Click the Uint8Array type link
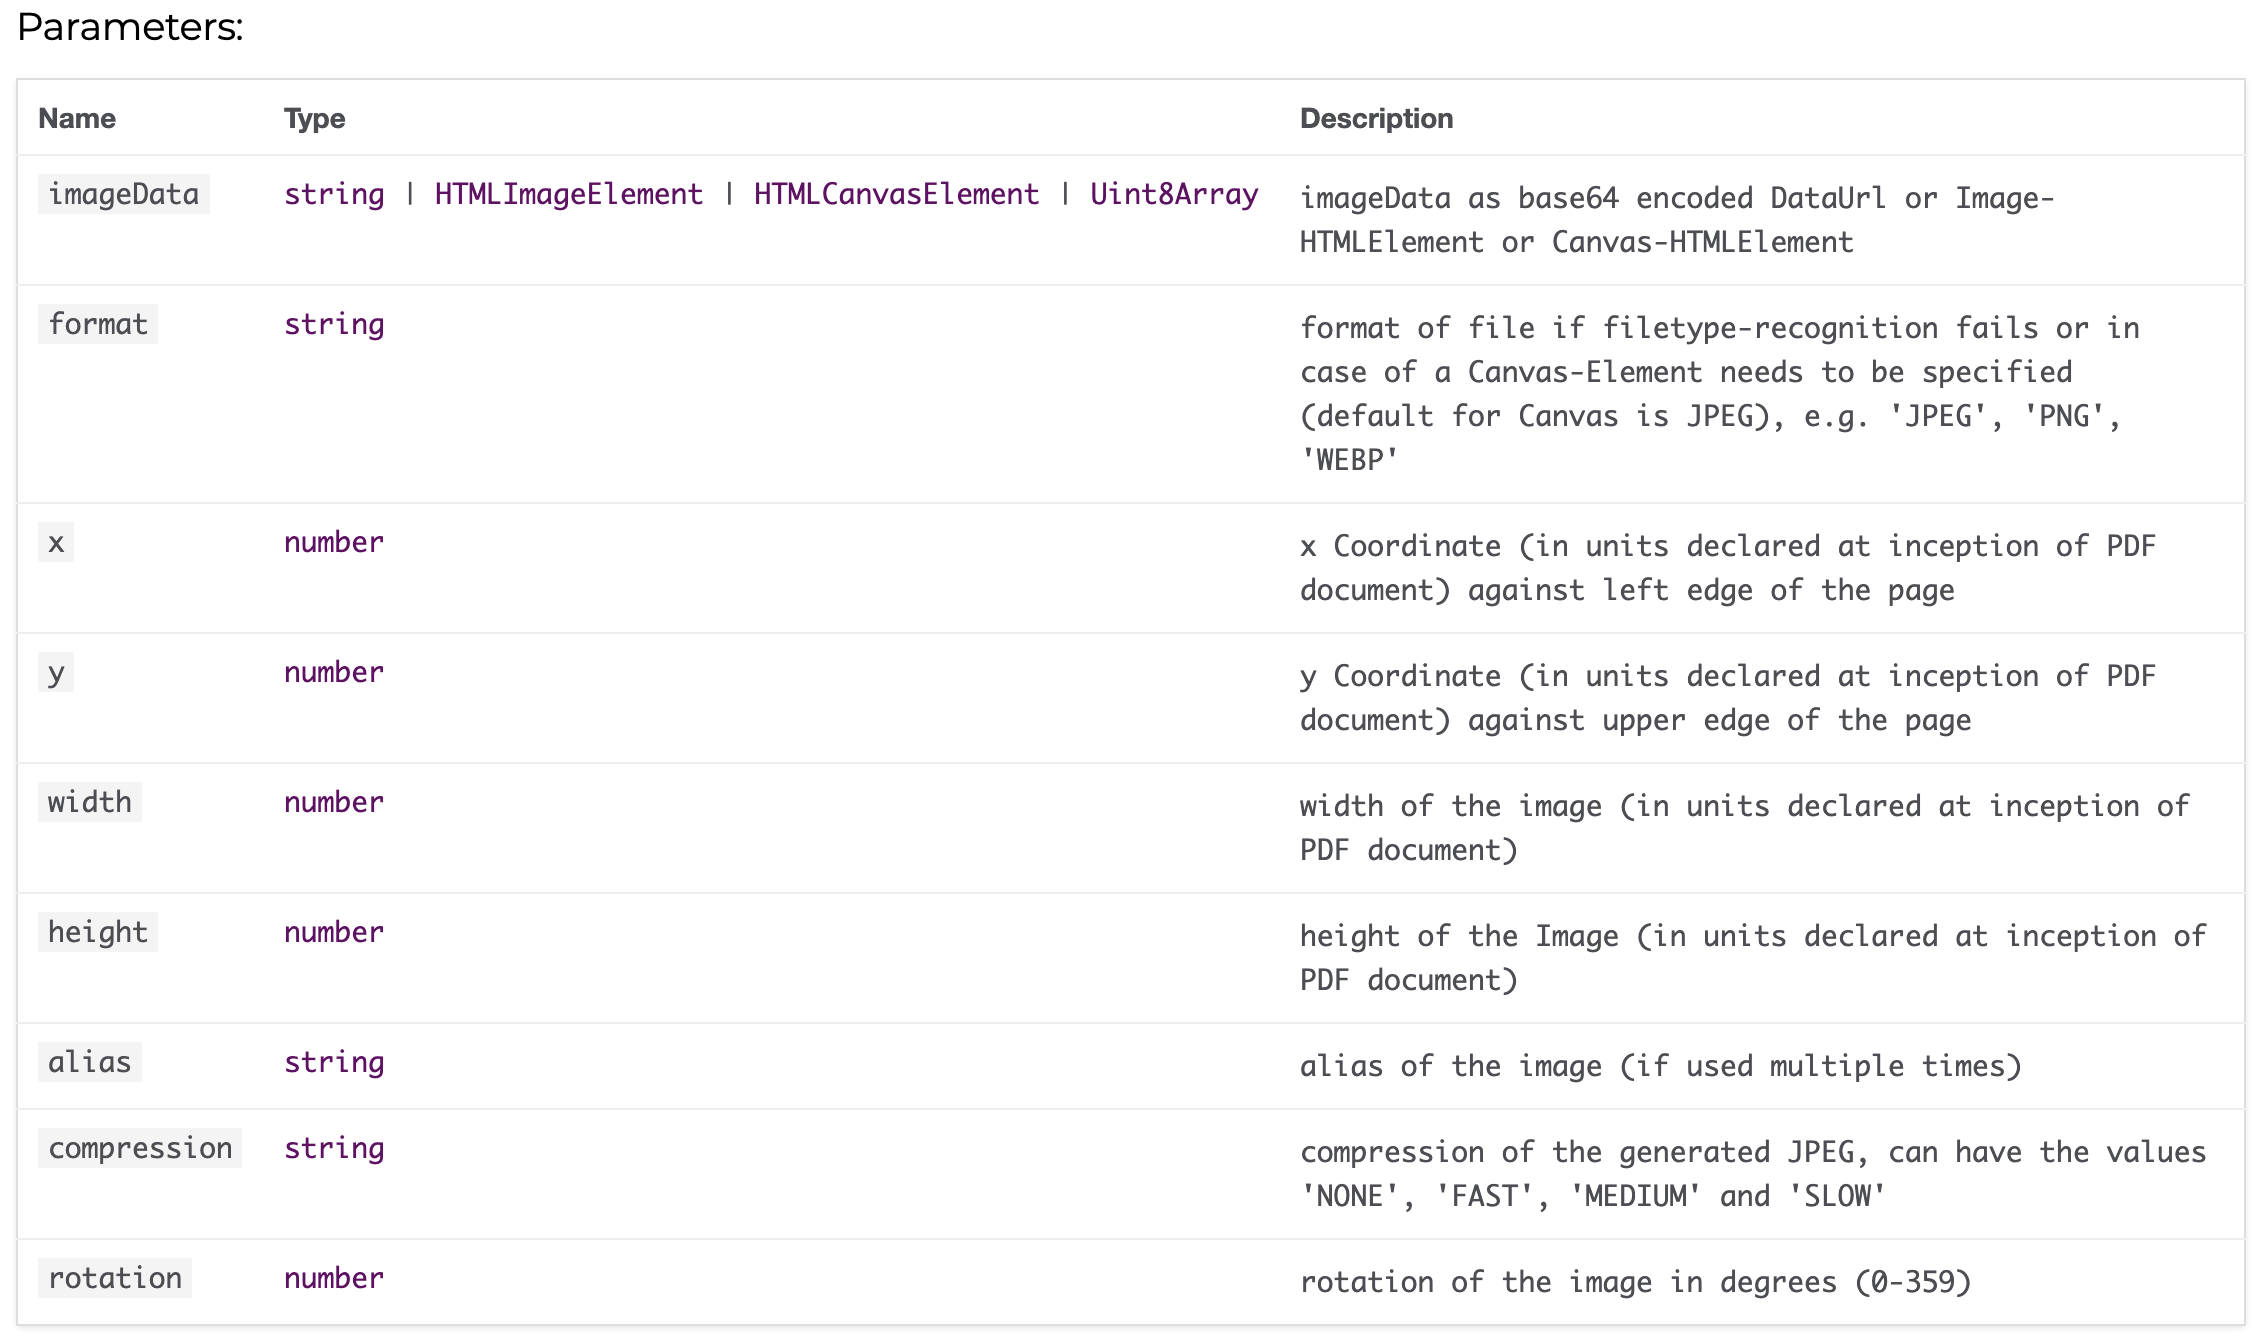The height and width of the screenshot is (1334, 2262). click(x=1173, y=194)
